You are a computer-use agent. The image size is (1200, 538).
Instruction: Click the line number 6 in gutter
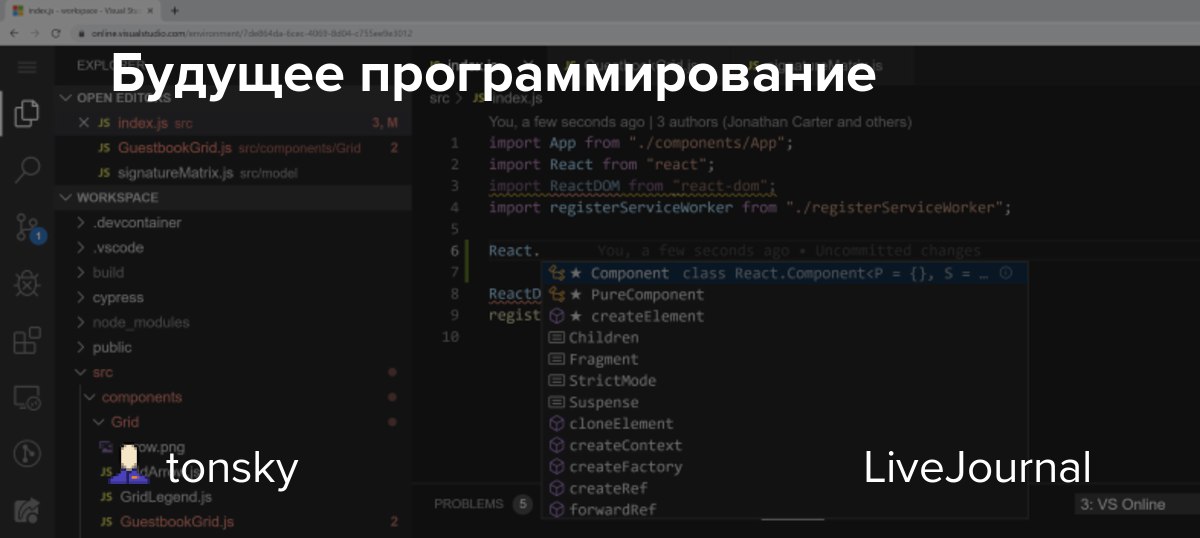tap(455, 251)
